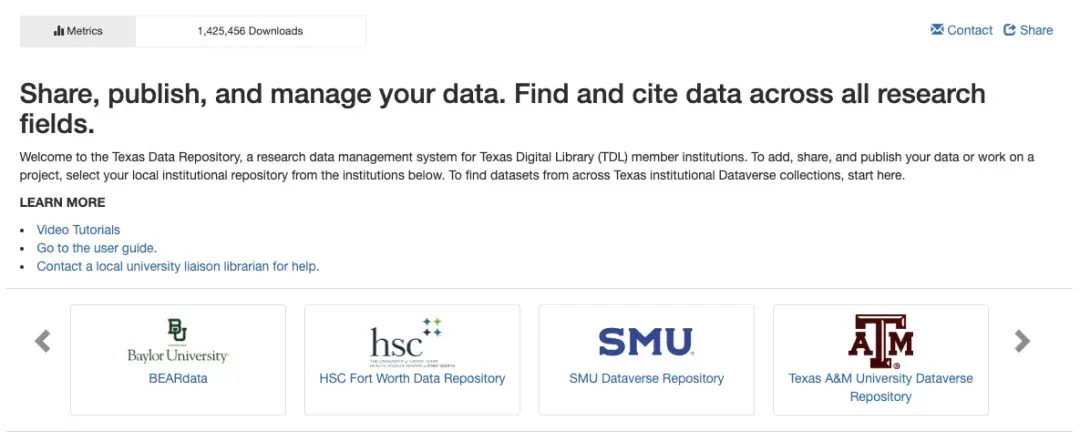This screenshot has height=442, width=1080.
Task: Click the Share arrow icon
Action: (1010, 30)
